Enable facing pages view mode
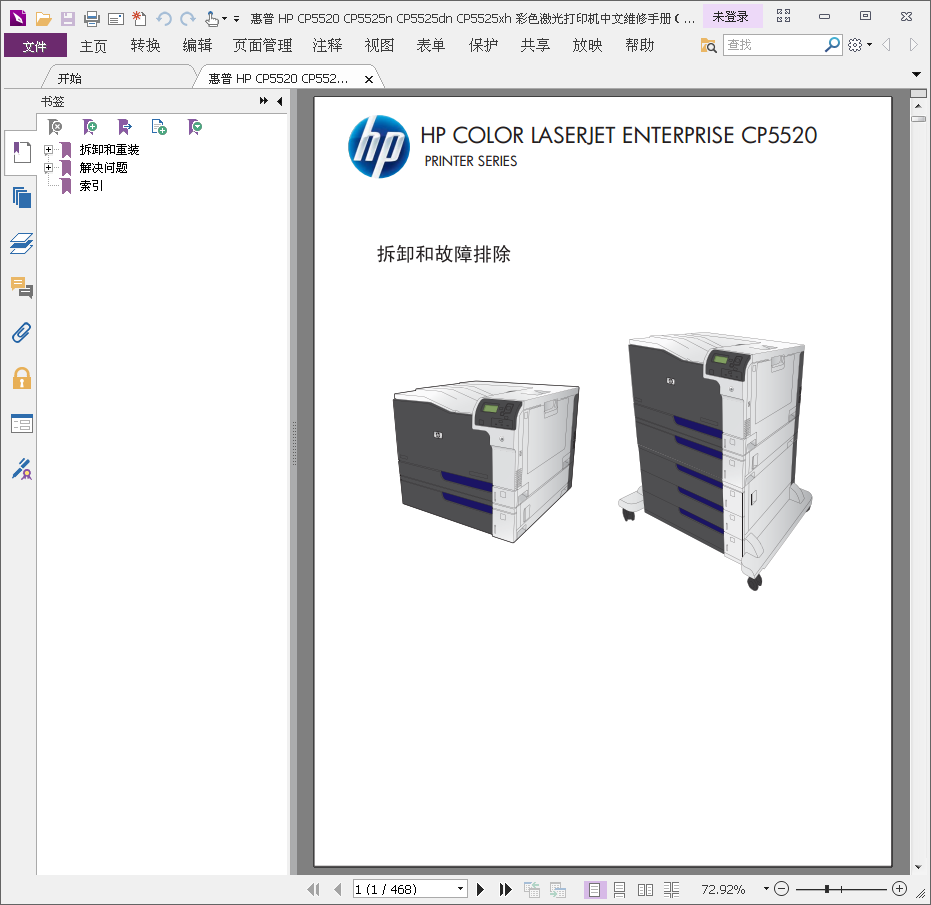Screen dimensions: 931x905 click(645, 890)
